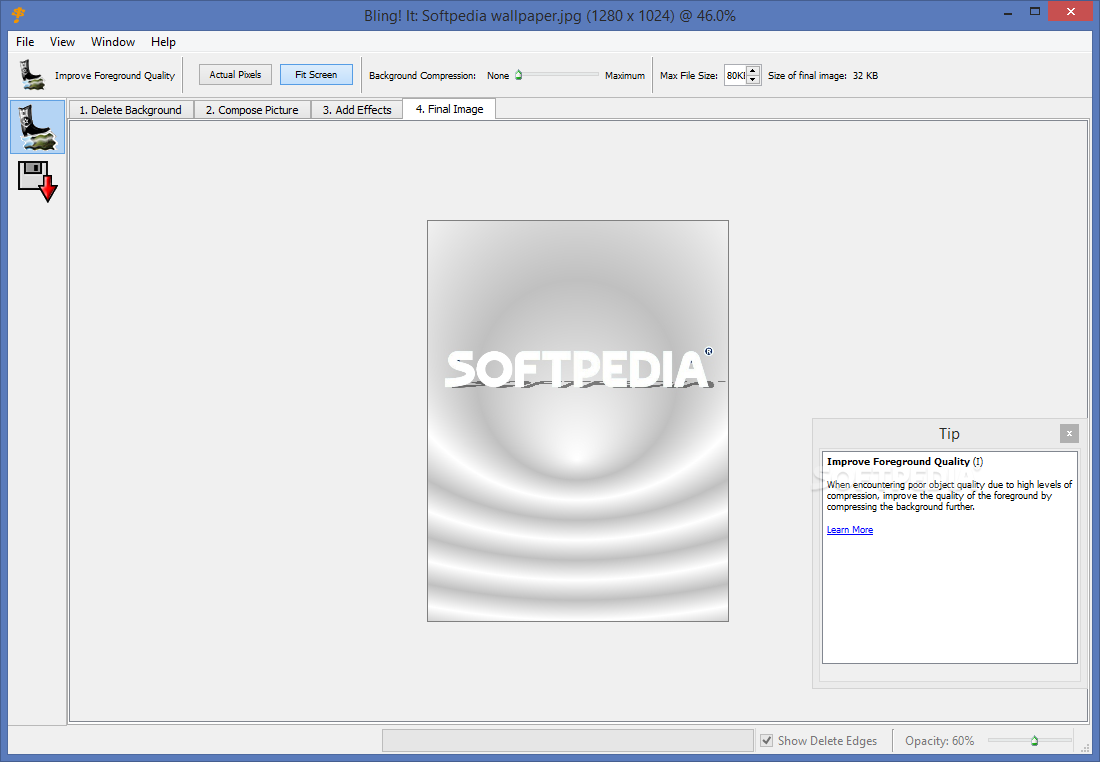Open the Window menu
This screenshot has height=762, width=1100.
113,42
